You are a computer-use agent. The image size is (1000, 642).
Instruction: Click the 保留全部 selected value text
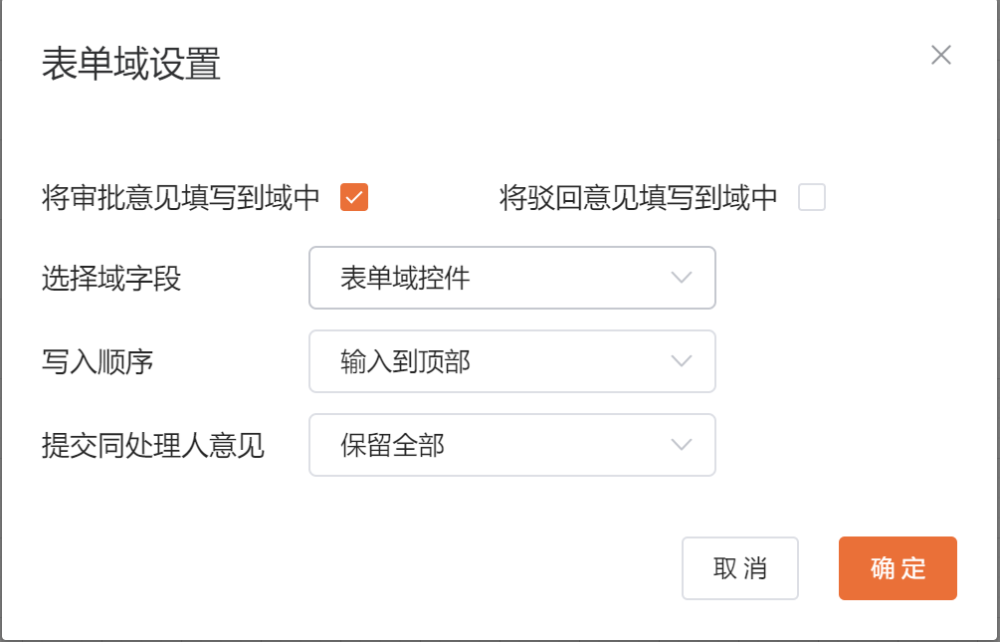[392, 445]
